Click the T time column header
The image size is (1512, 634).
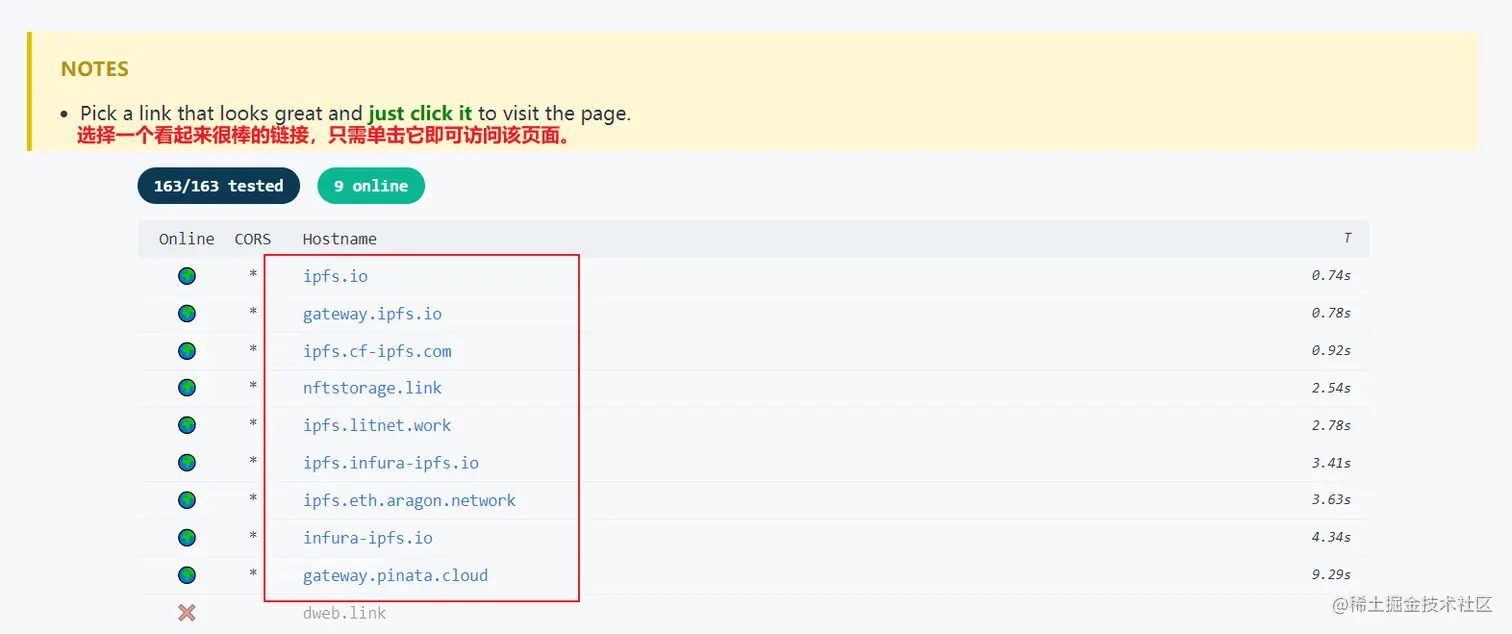coord(1347,238)
